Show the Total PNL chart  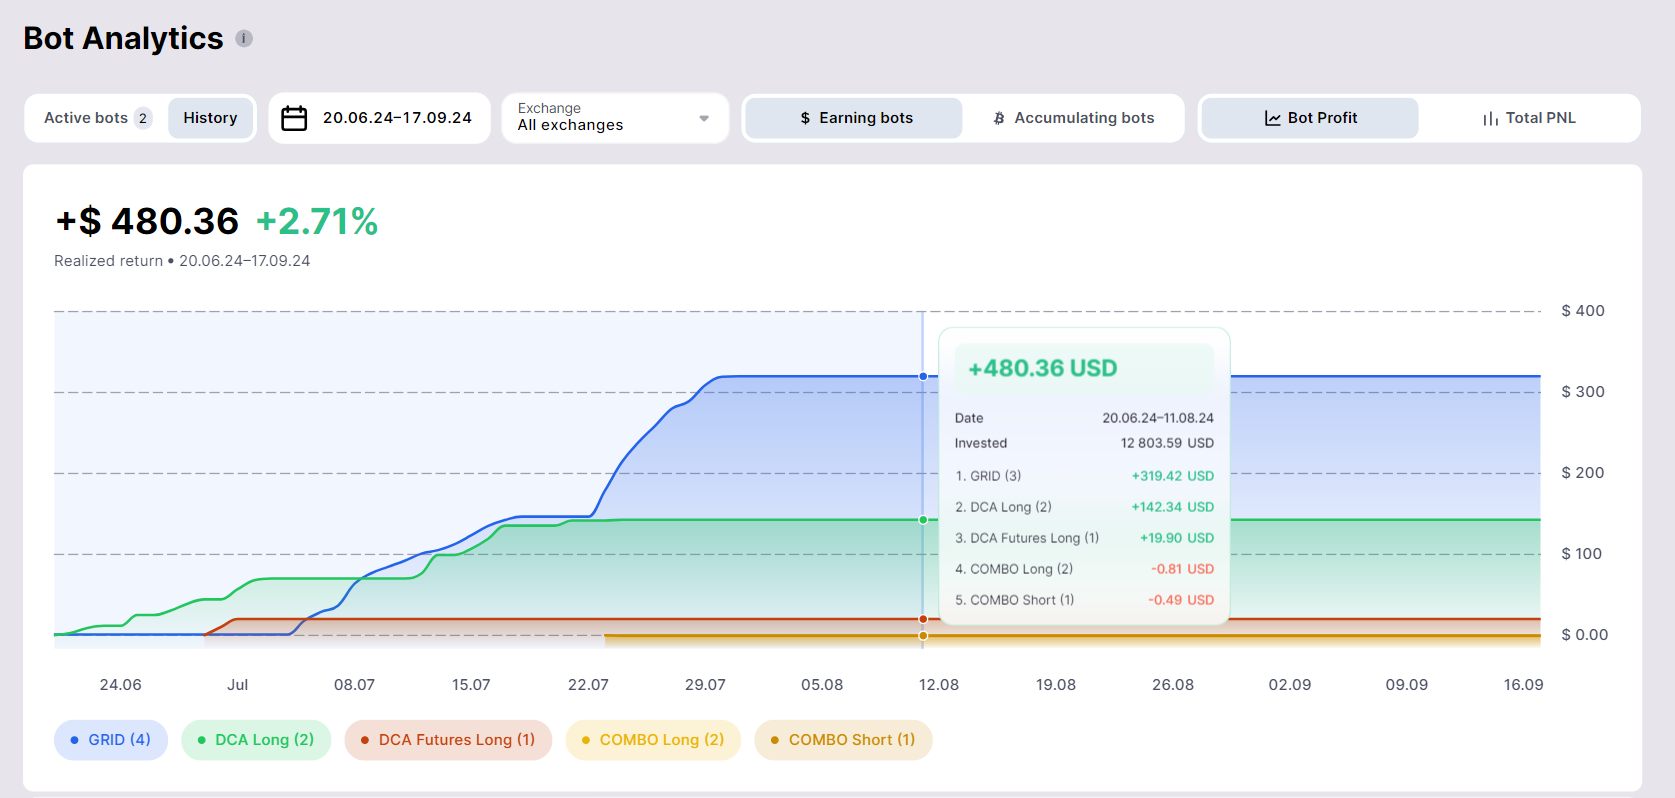coord(1528,118)
